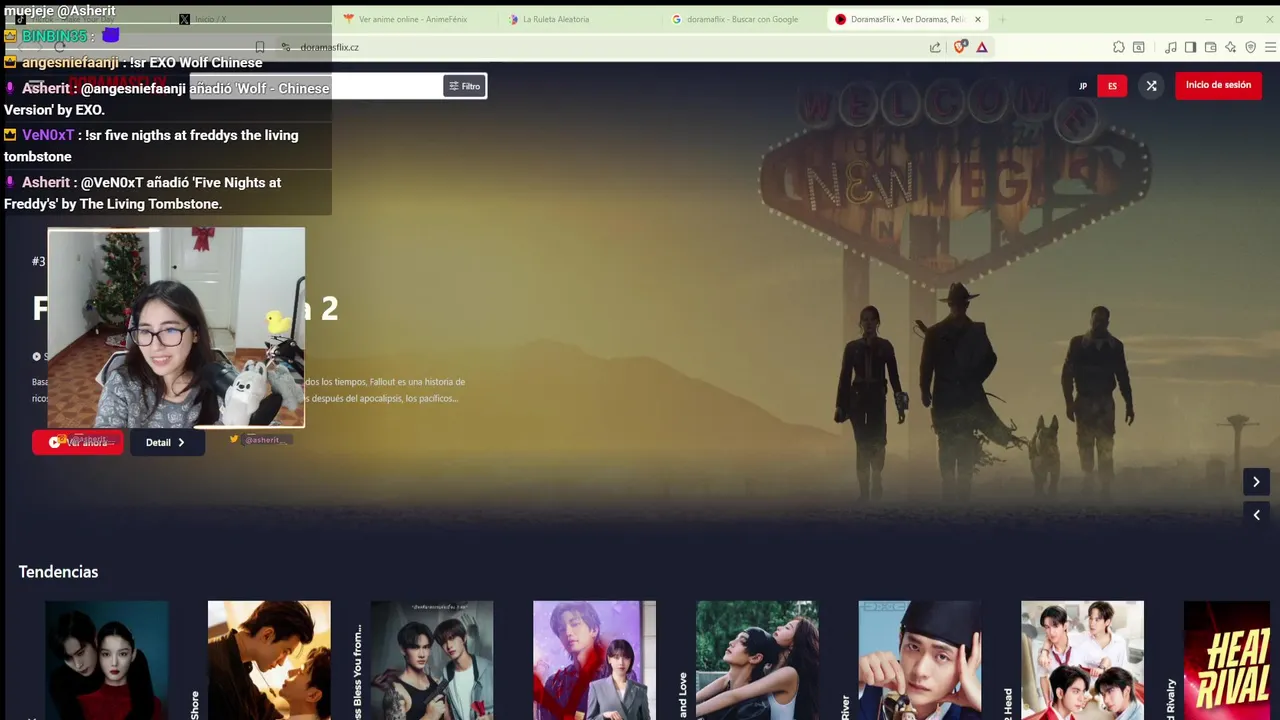Open the purple-haired couple Tendencias poster
1280x720 pixels.
(x=594, y=660)
